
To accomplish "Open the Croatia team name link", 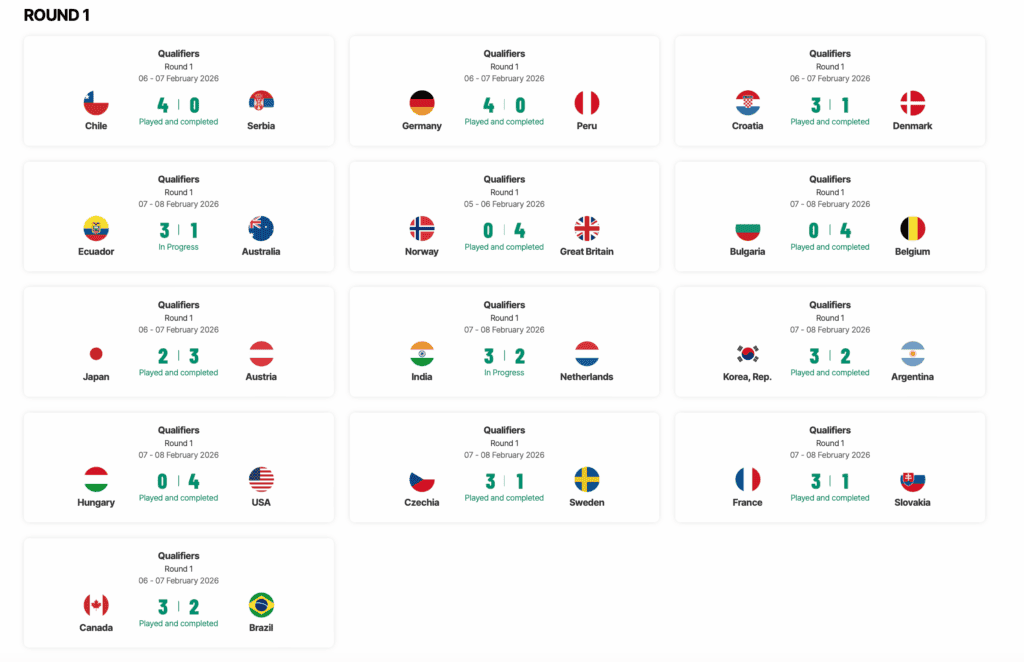I will (x=747, y=126).
